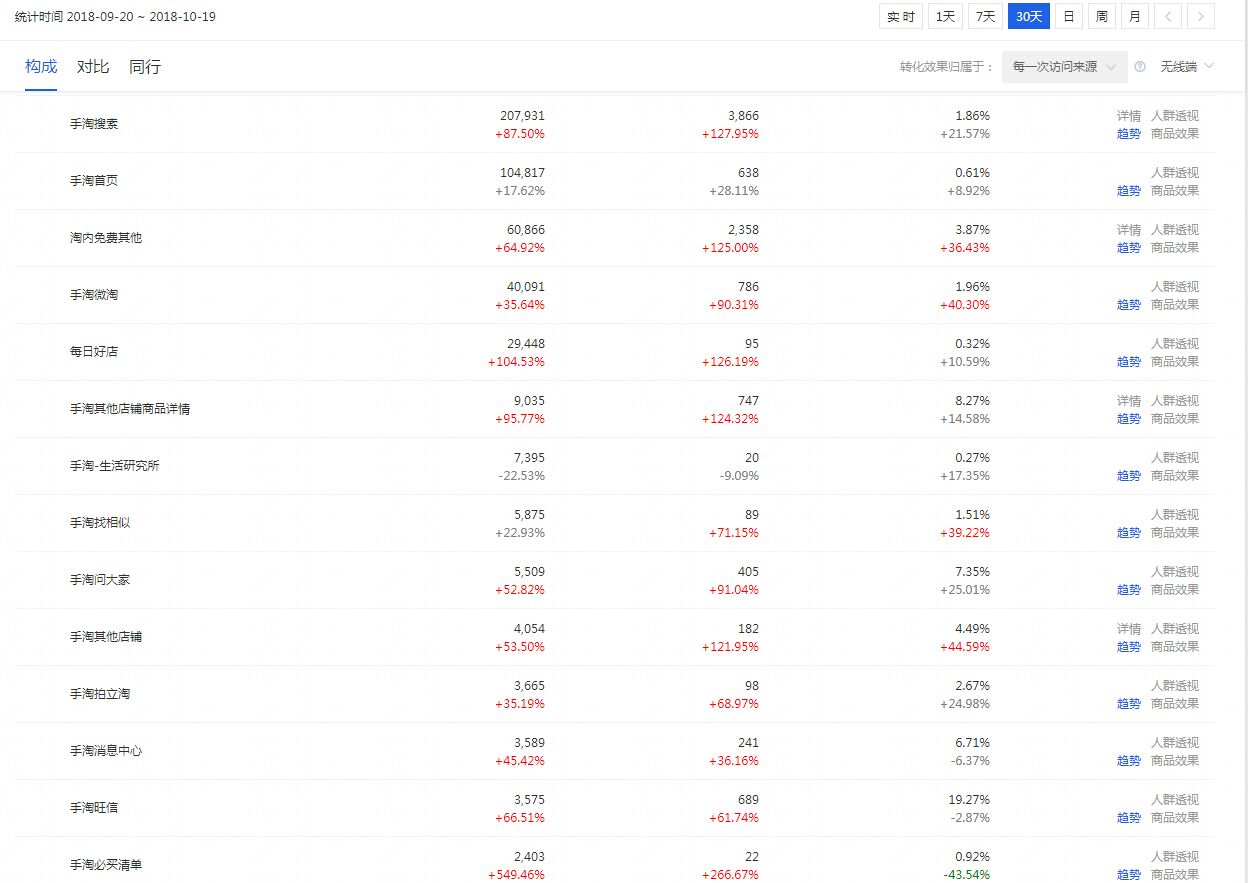Click the 手淘首页 source name

[94, 181]
